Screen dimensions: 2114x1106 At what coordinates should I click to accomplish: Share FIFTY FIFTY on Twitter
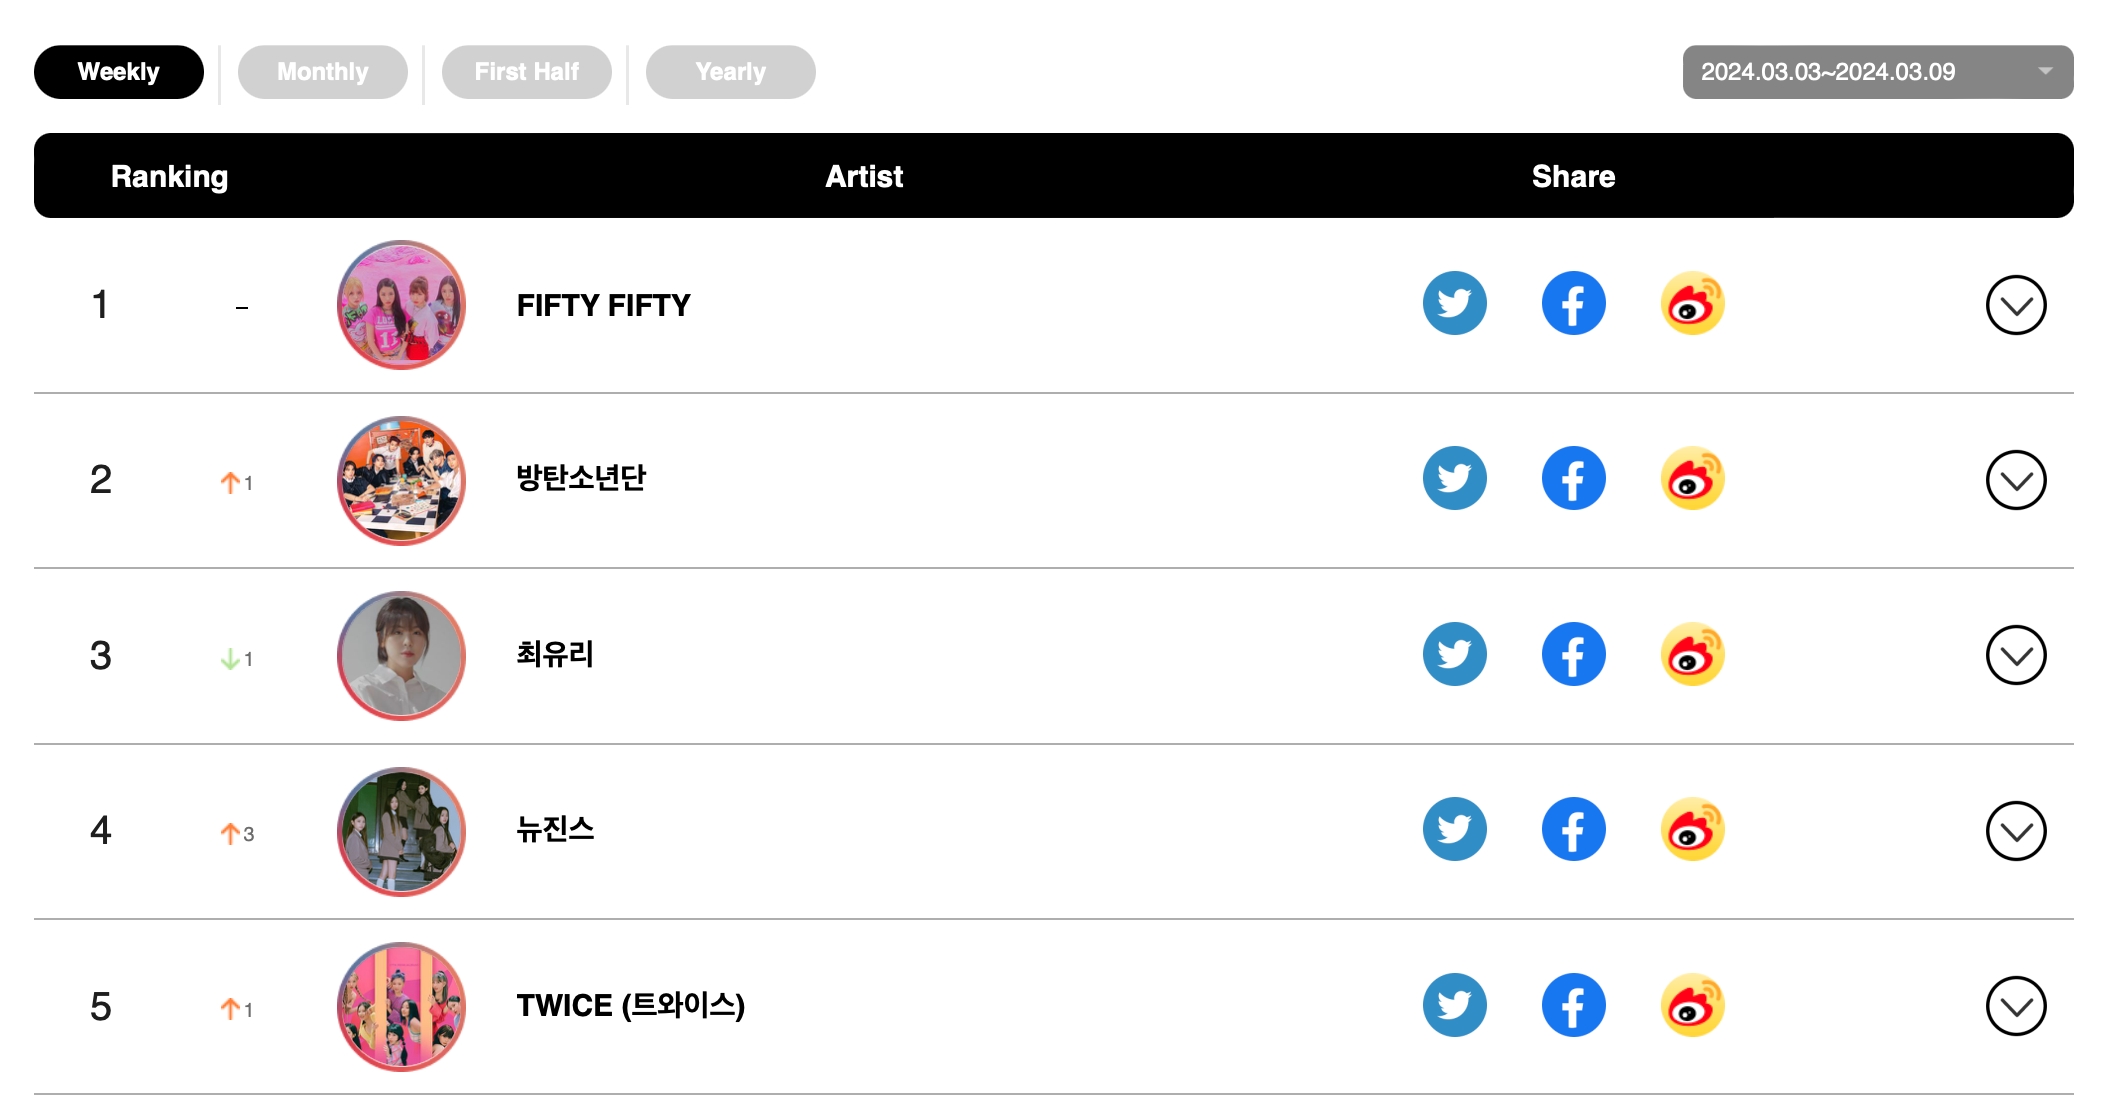pyautogui.click(x=1454, y=304)
